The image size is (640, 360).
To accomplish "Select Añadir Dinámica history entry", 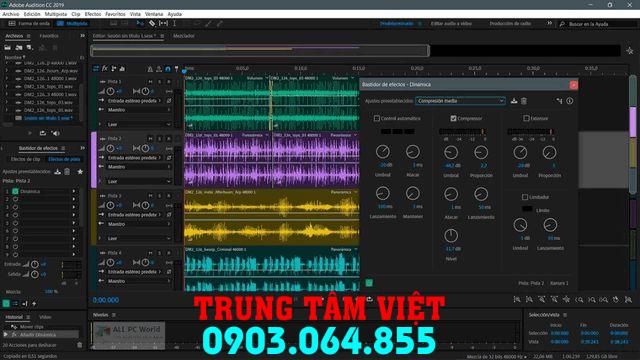I will [x=41, y=335].
